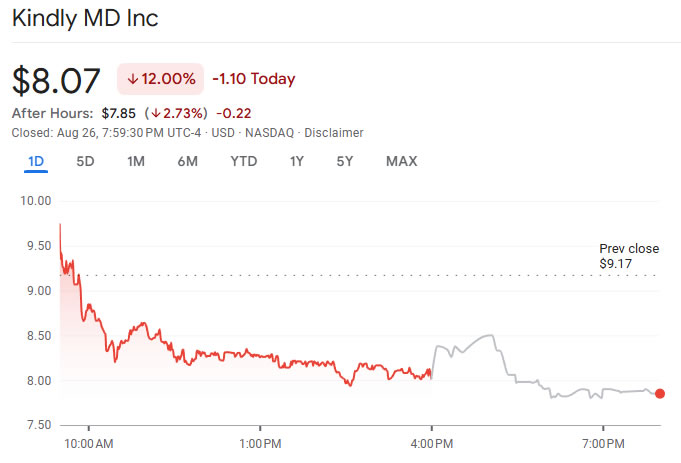Select the 1D time range tab
This screenshot has height=463, width=681.
pos(36,161)
